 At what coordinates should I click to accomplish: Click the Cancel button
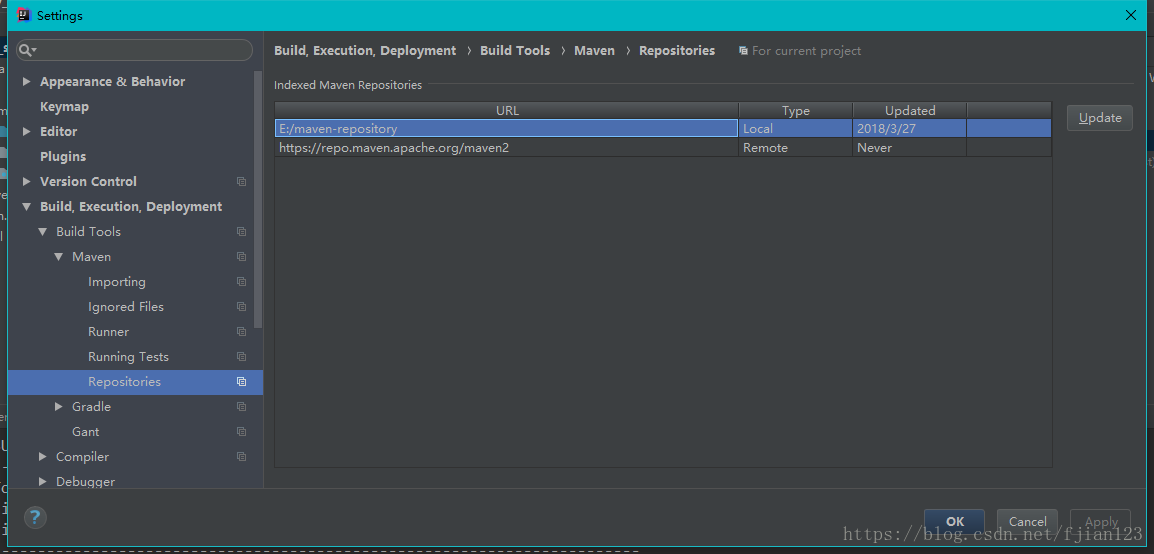click(x=1027, y=521)
